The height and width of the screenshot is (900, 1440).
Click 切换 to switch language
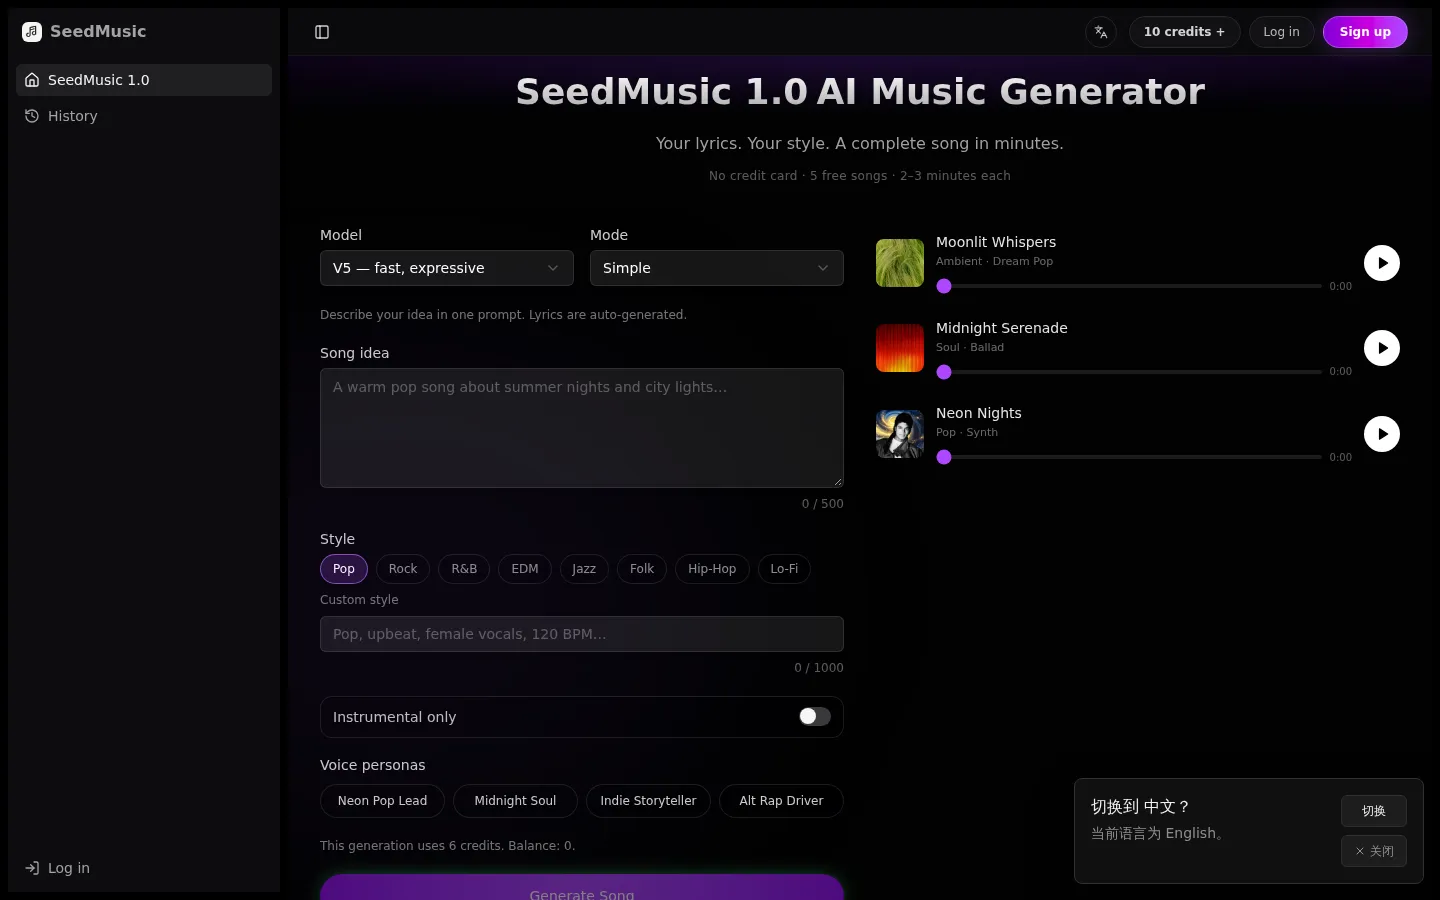(1374, 811)
